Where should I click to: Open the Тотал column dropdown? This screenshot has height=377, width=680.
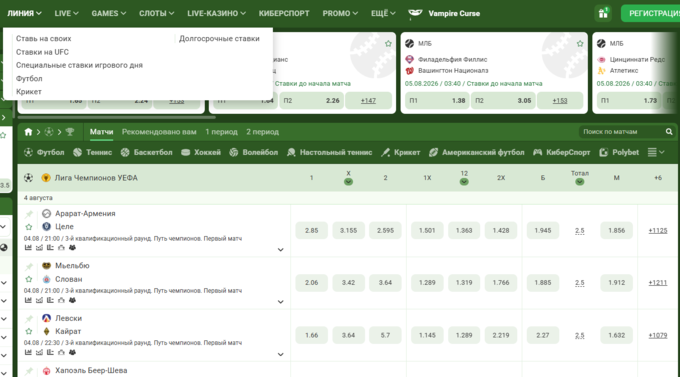tap(580, 182)
